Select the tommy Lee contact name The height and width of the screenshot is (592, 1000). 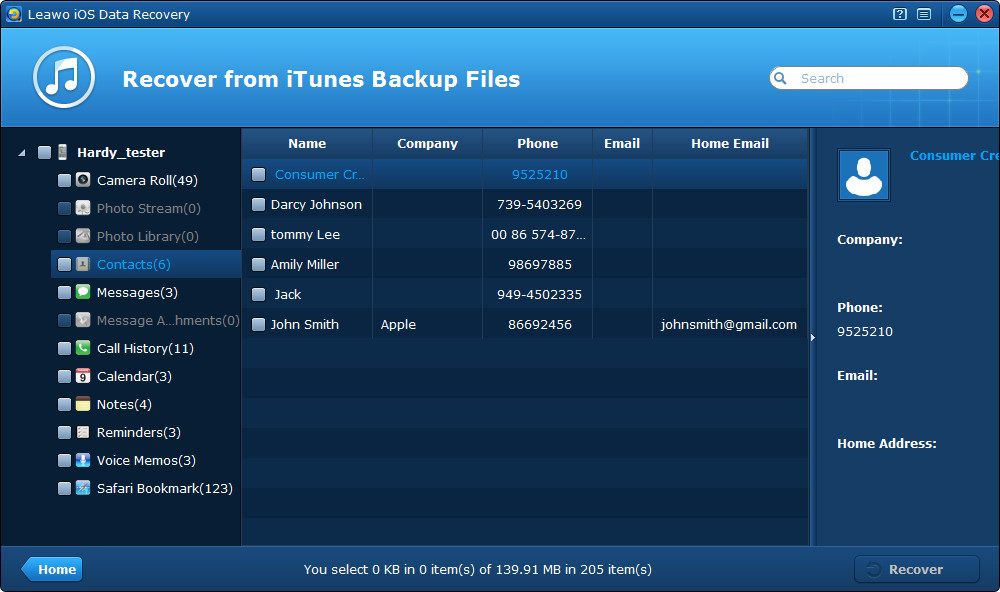[305, 234]
